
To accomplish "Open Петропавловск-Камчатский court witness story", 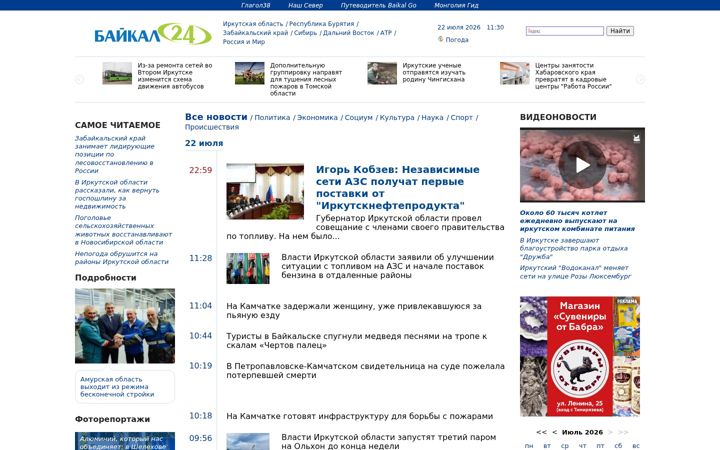I will pyautogui.click(x=365, y=371).
